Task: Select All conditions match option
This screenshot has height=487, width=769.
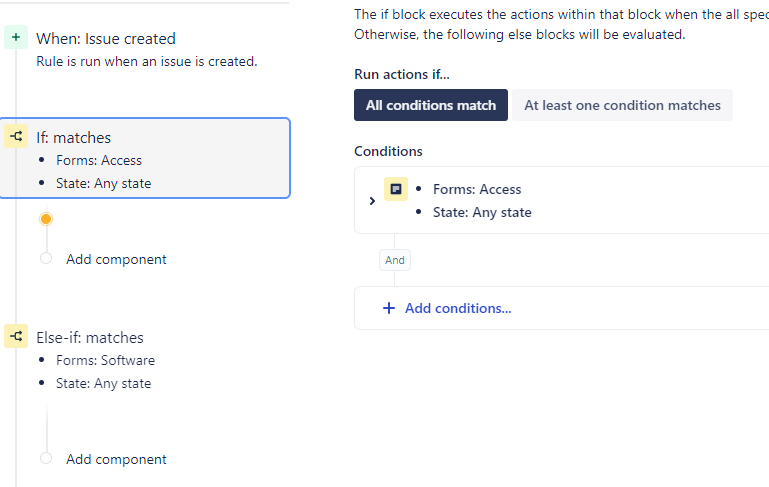Action: click(431, 105)
